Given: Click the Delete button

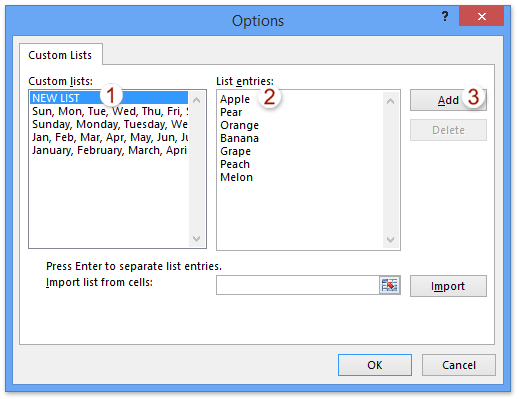Looking at the screenshot, I should [448, 130].
